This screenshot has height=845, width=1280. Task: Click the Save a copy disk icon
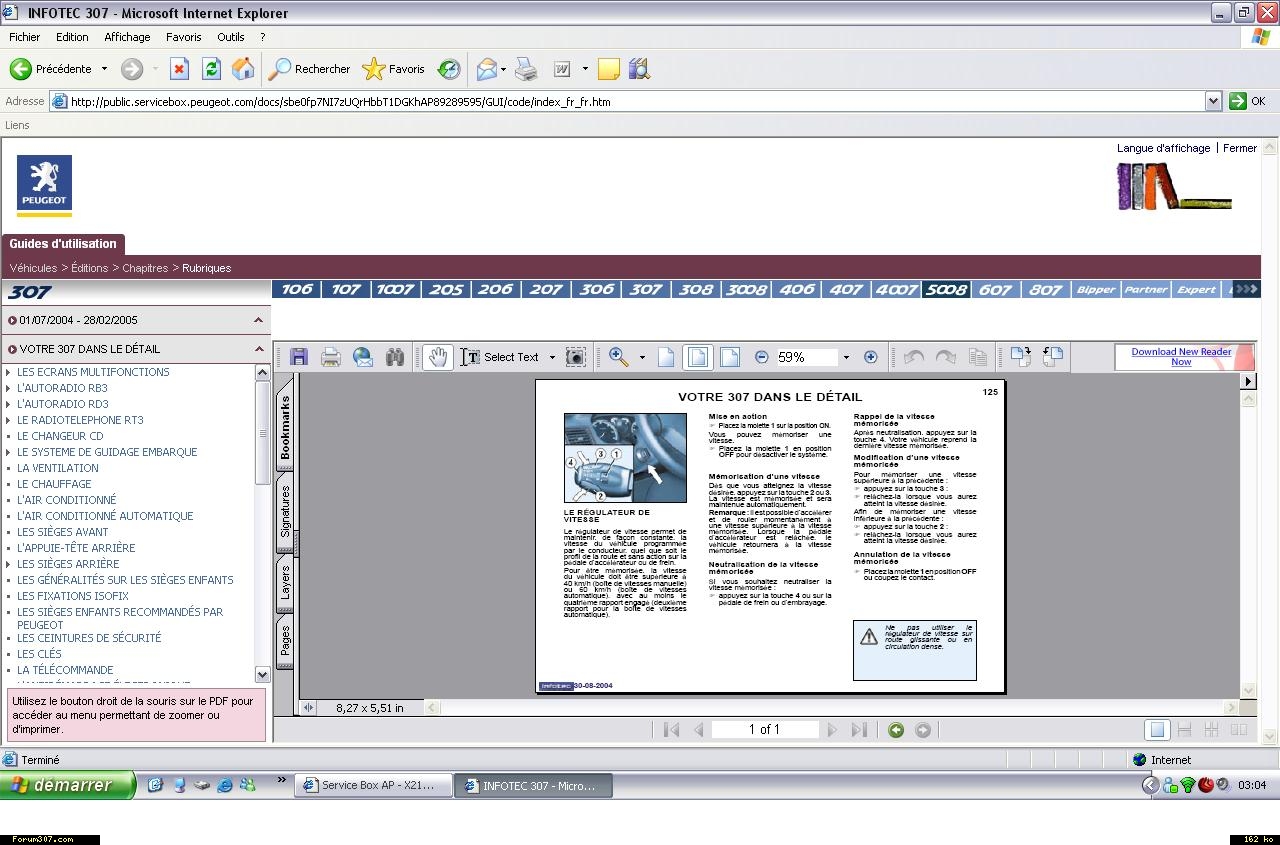pos(298,357)
